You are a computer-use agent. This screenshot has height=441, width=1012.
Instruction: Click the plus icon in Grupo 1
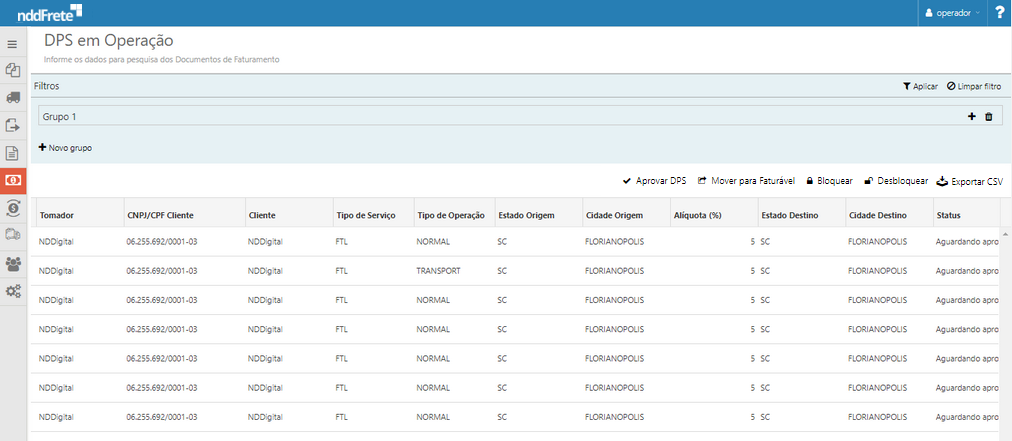click(971, 117)
